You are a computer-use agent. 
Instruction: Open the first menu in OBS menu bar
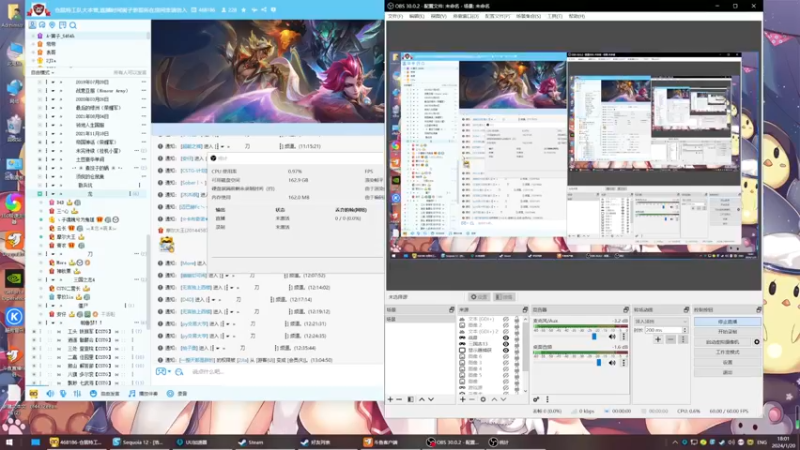click(396, 17)
